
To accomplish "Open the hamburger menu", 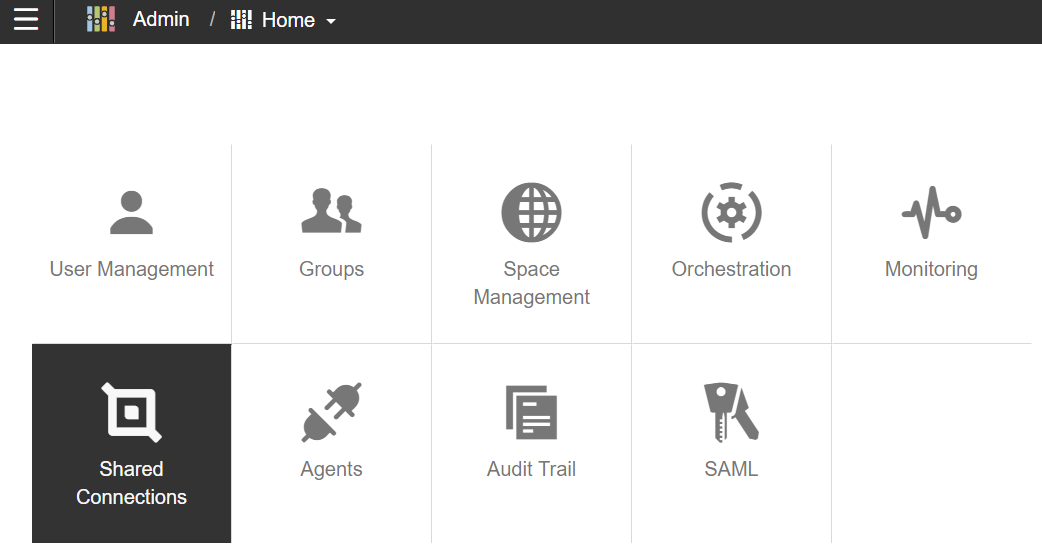I will click(26, 19).
